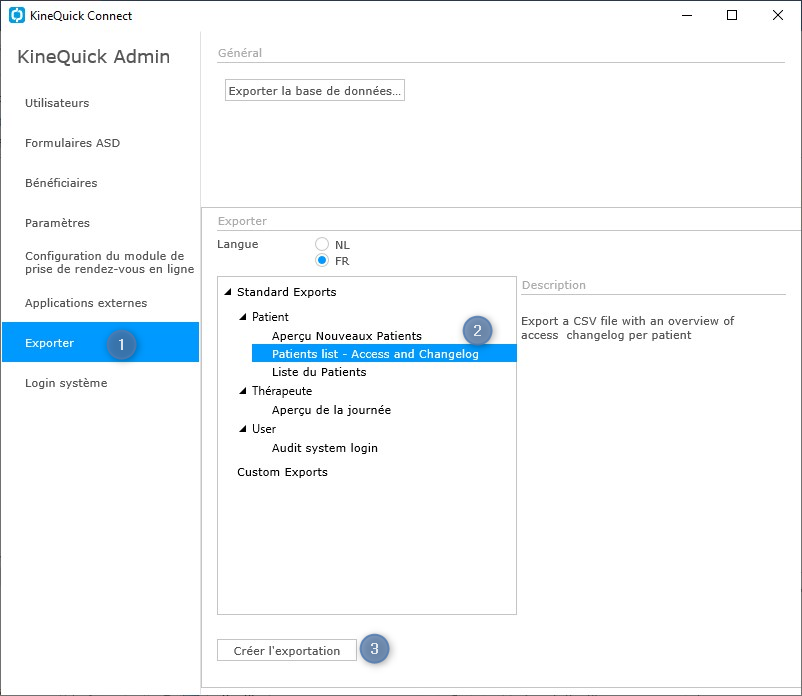The height and width of the screenshot is (696, 802).
Task: Open Configuration du module de prise de rendez-vous
Action: click(x=109, y=262)
